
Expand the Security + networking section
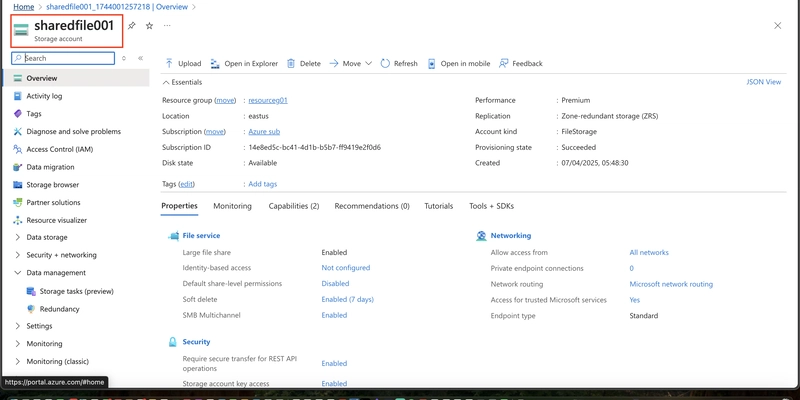pyautogui.click(x=61, y=255)
